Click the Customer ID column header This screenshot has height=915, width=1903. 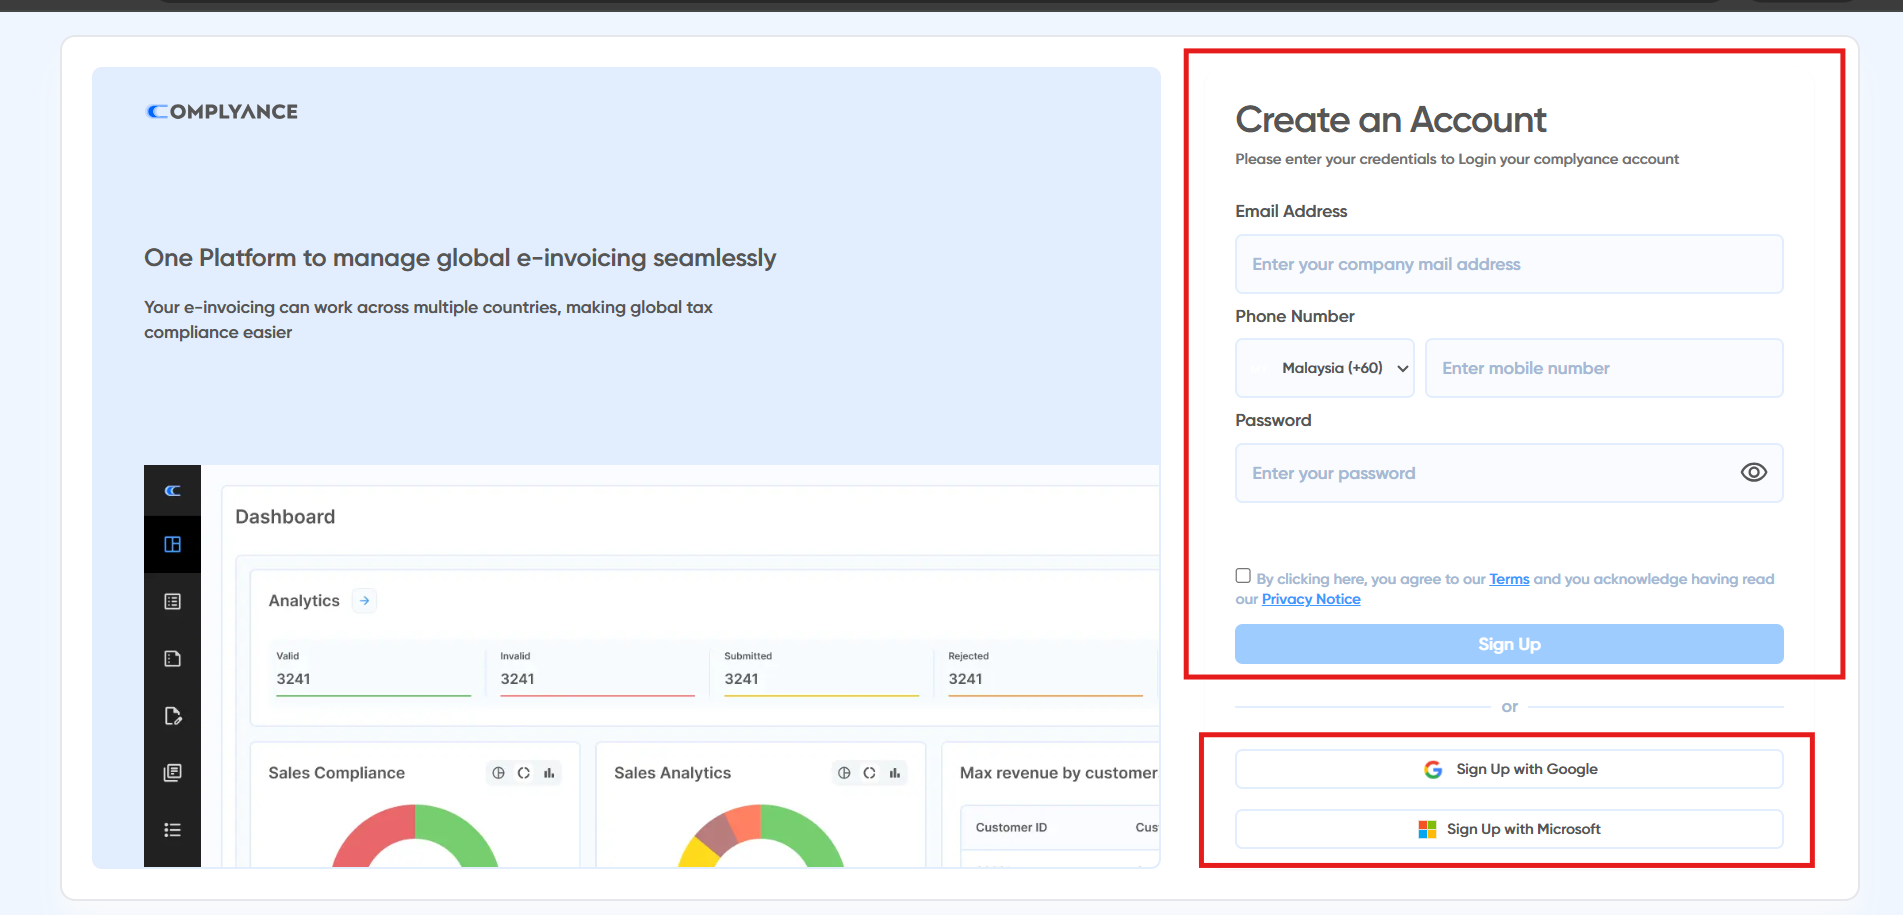coord(1011,827)
